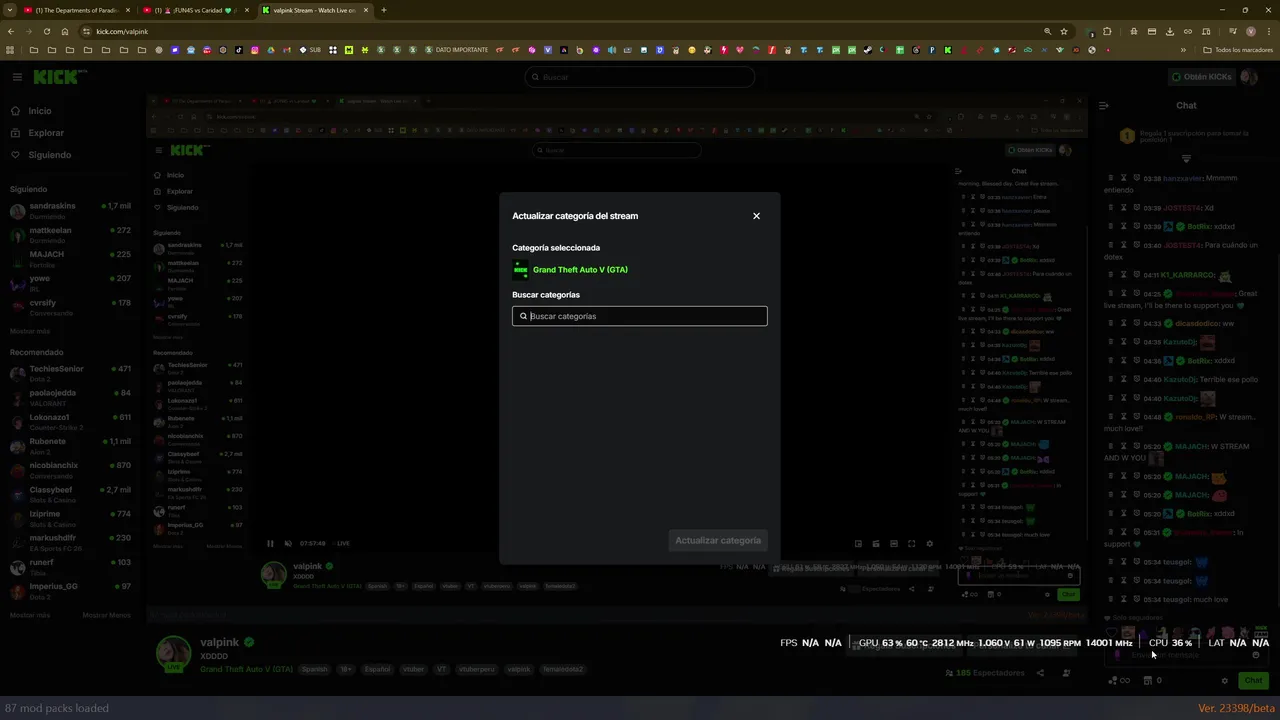Image resolution: width=1280 pixels, height=720 pixels.
Task: Open MAJACH channel in the sidebar
Action: 70,259
